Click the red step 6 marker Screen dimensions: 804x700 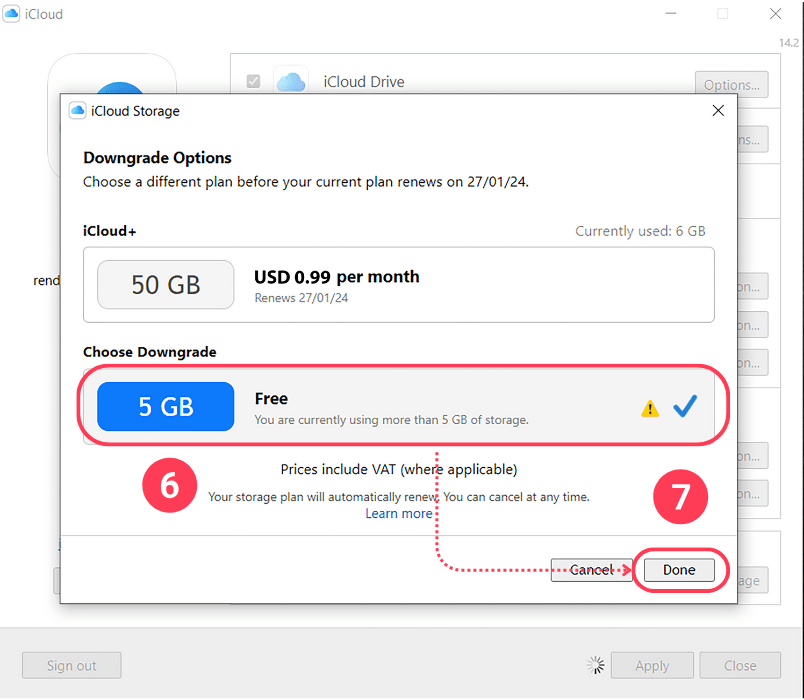click(169, 485)
